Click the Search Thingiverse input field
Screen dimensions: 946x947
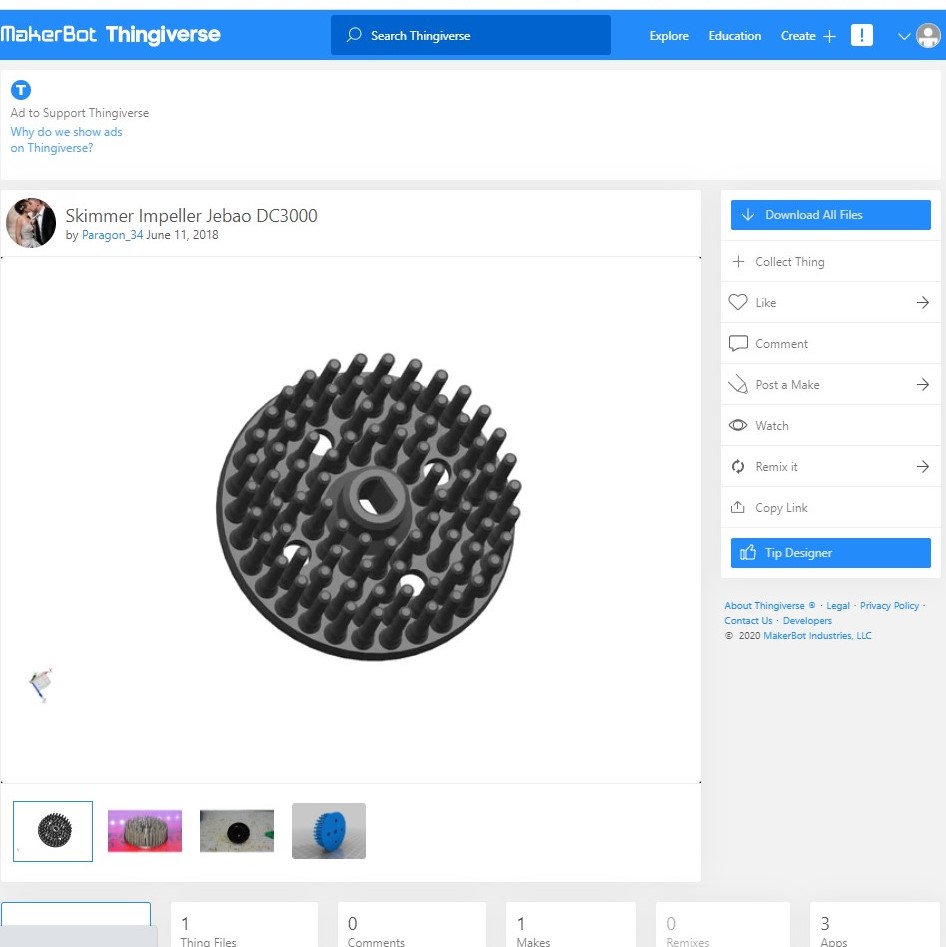[x=471, y=35]
